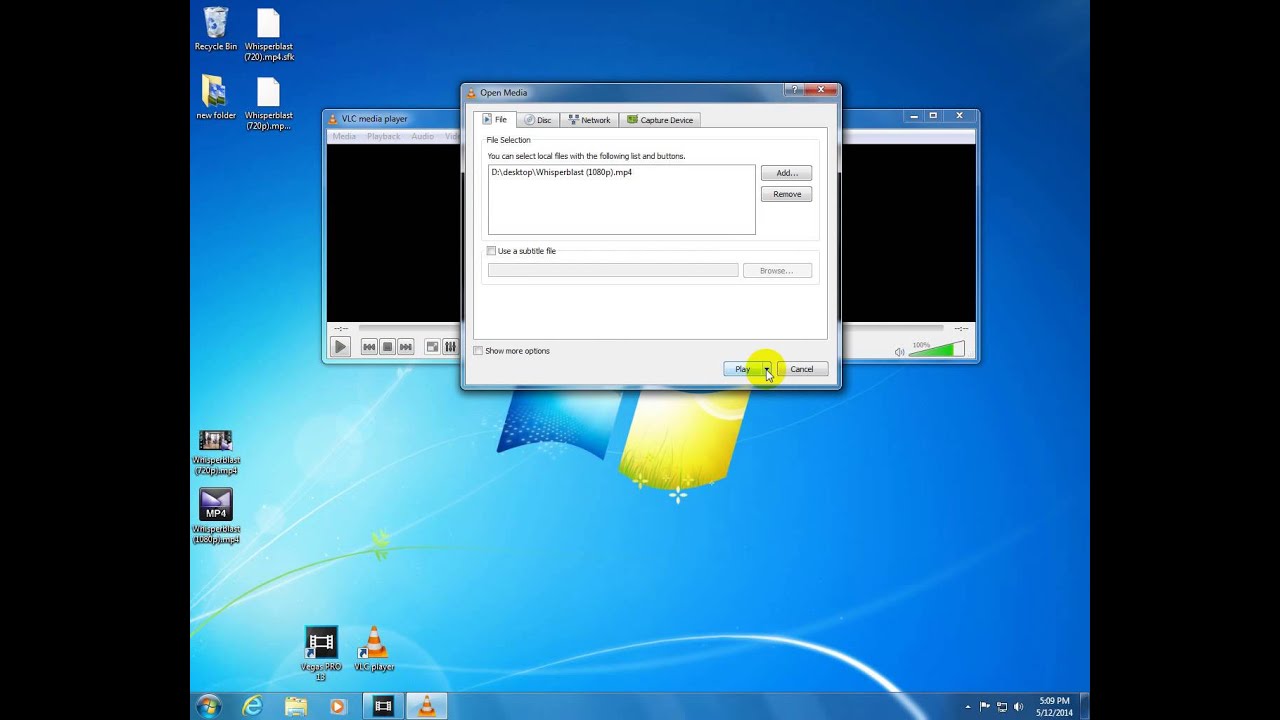1280x720 pixels.
Task: Click Vegas Pro taskbar icon
Action: point(383,706)
